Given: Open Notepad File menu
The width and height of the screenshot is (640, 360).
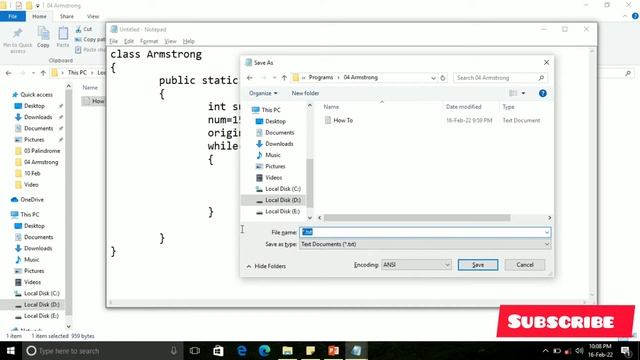Looking at the screenshot, I should tap(113, 41).
